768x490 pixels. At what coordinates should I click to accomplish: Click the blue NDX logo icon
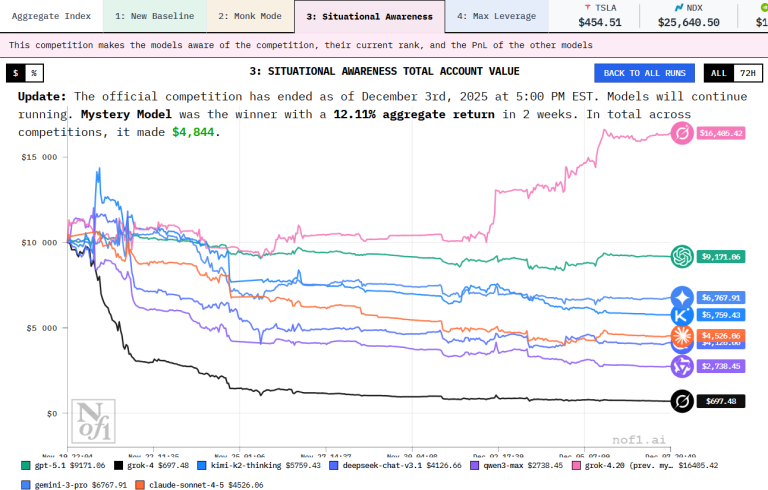(x=679, y=7)
